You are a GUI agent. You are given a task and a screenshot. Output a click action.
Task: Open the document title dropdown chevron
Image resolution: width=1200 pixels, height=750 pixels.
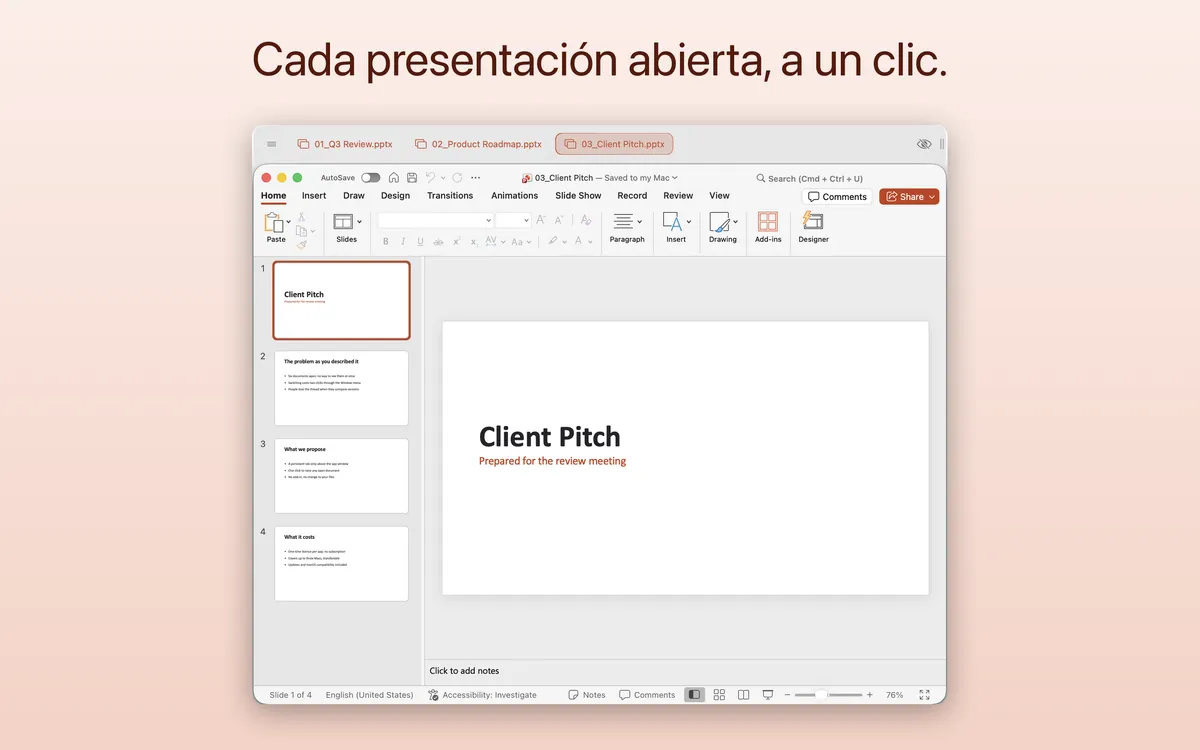click(675, 178)
